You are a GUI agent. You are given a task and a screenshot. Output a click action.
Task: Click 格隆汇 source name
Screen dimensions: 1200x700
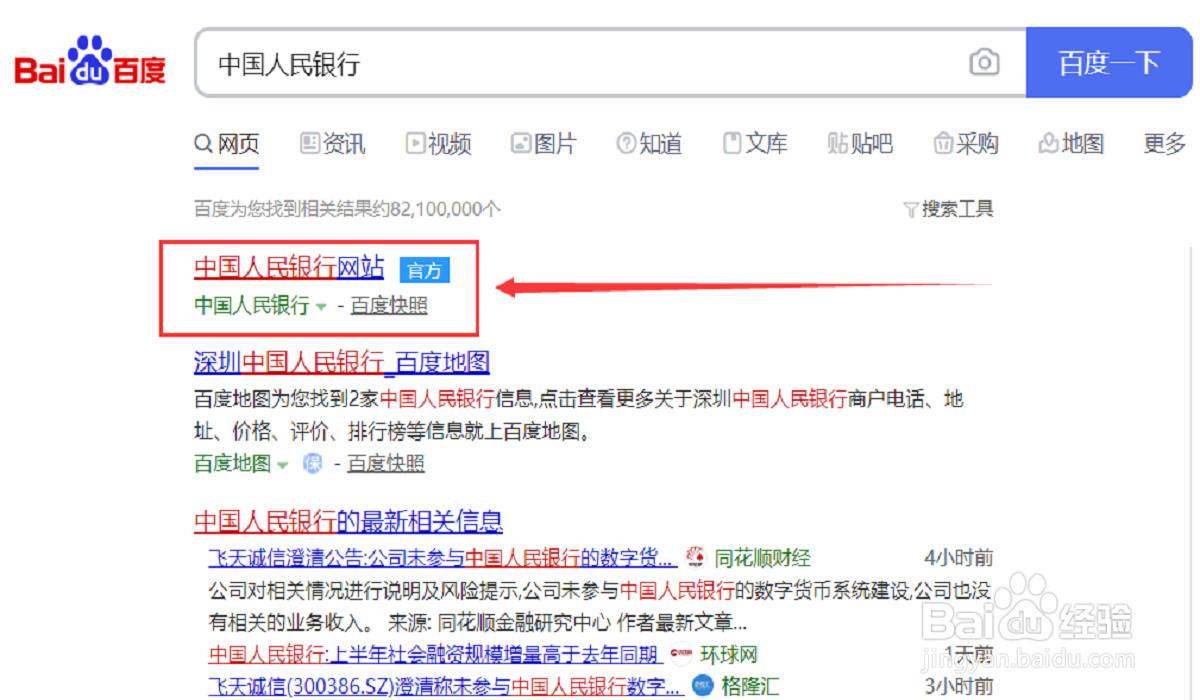point(750,686)
